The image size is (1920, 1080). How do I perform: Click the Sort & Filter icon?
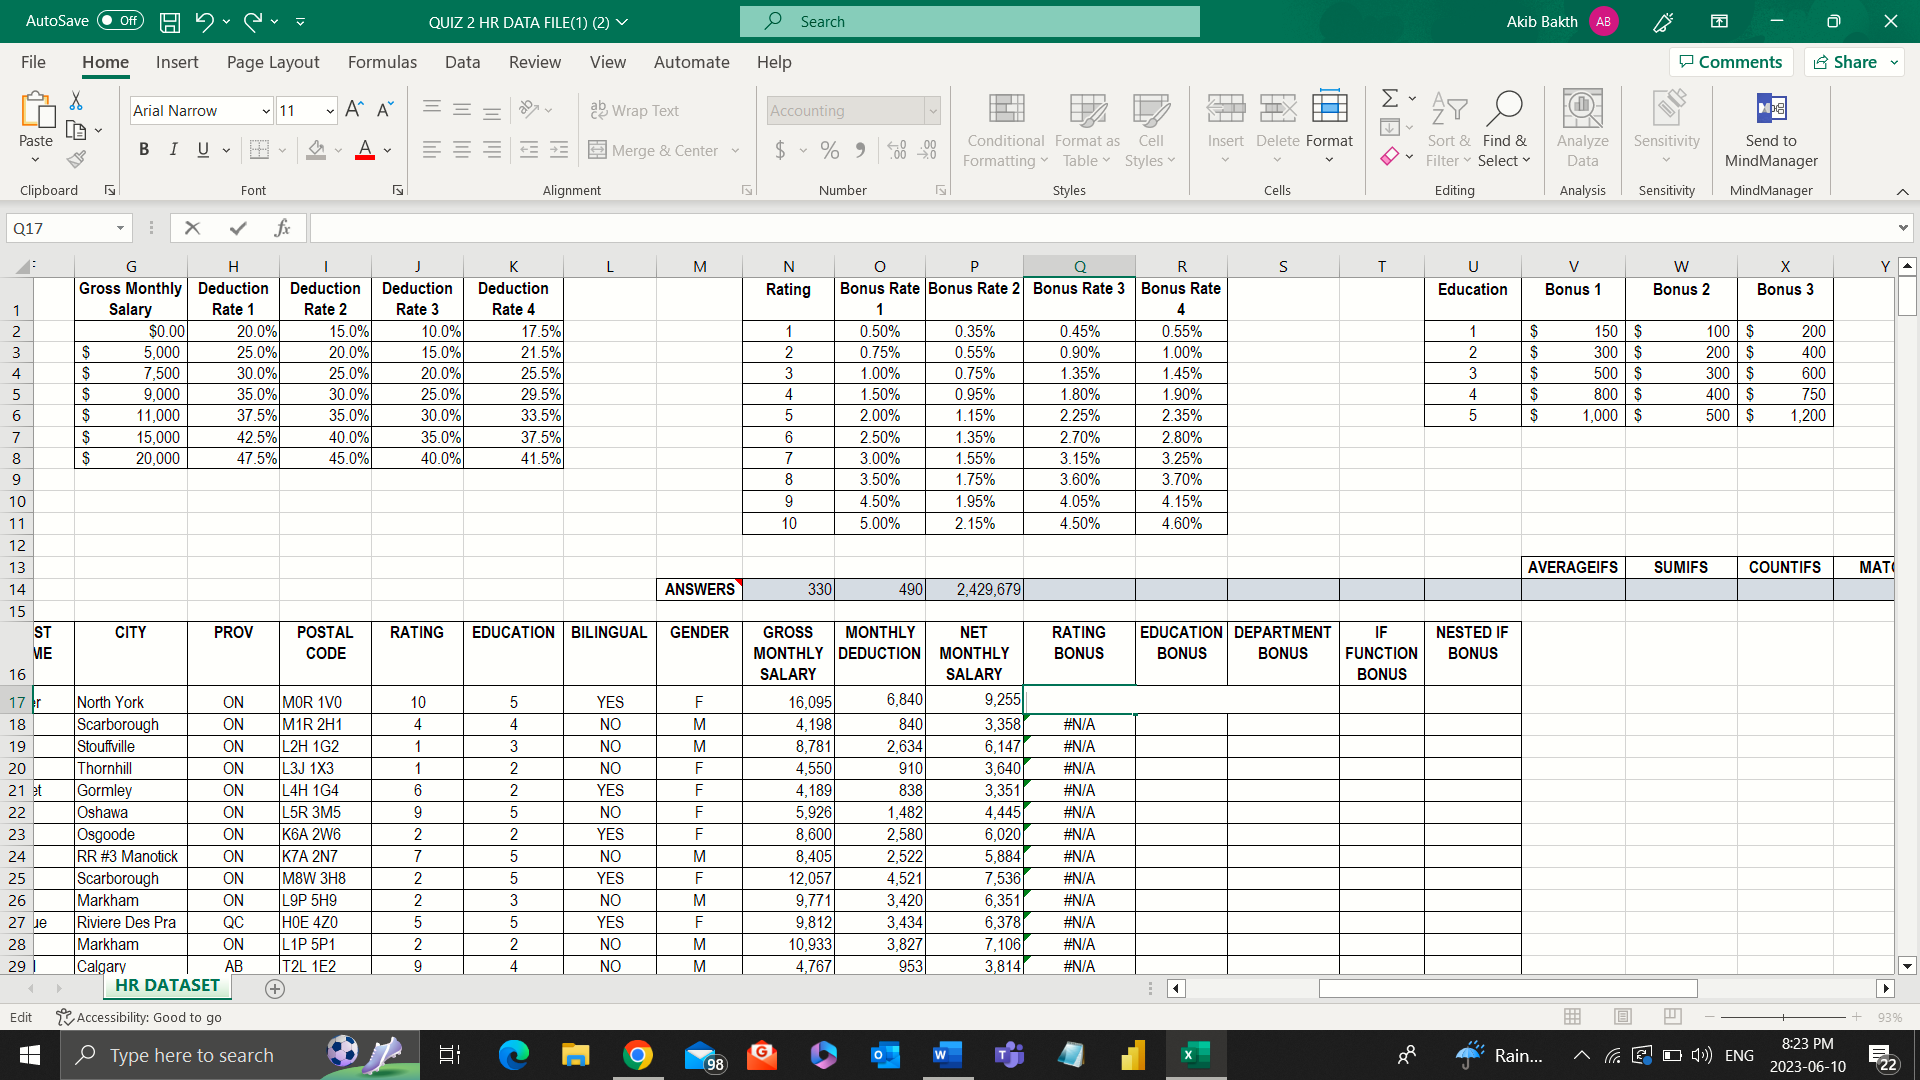pyautogui.click(x=1449, y=112)
